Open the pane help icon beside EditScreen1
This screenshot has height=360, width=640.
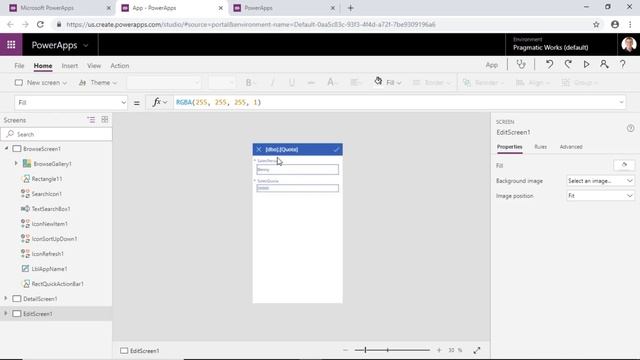630,128
